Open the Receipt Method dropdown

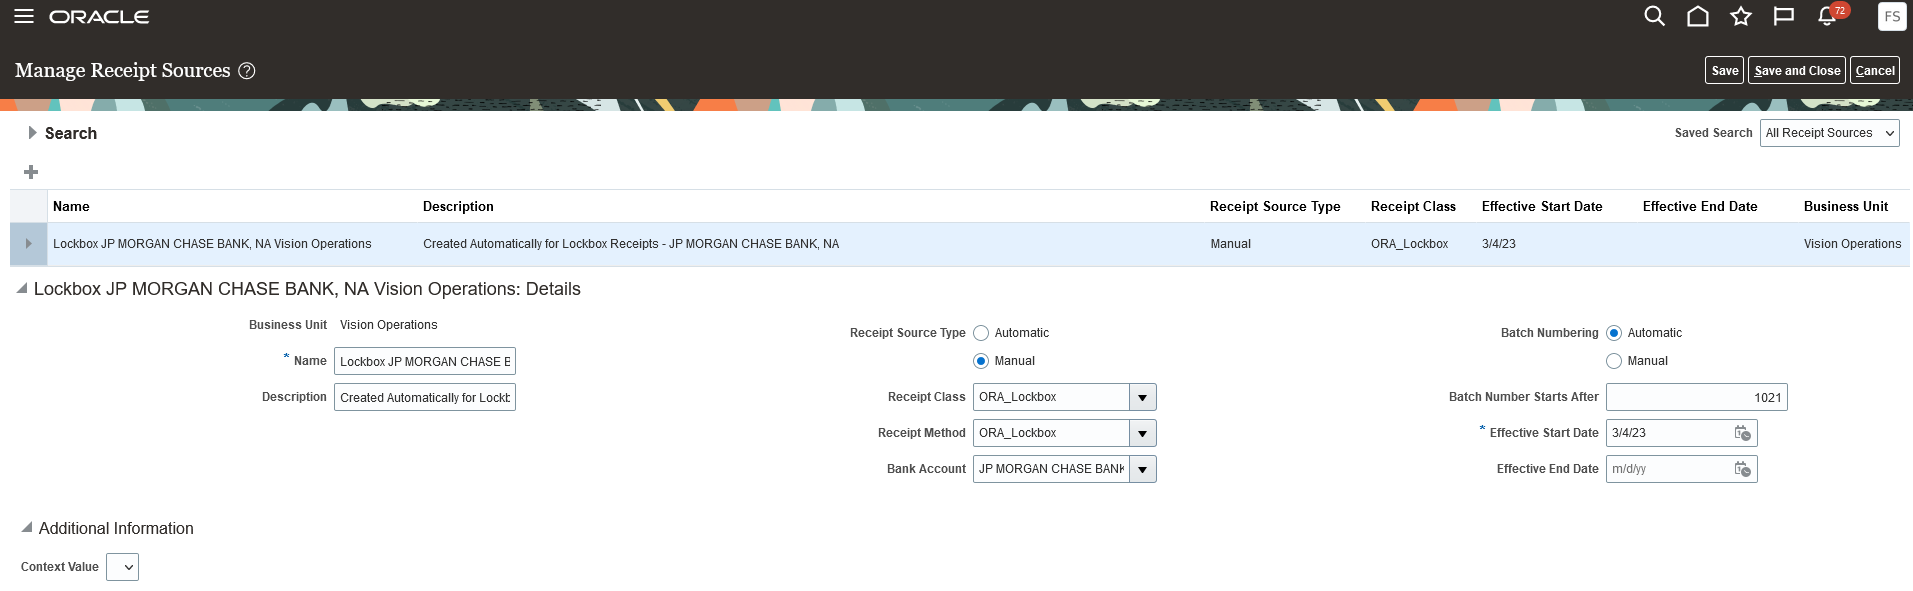[x=1143, y=433]
